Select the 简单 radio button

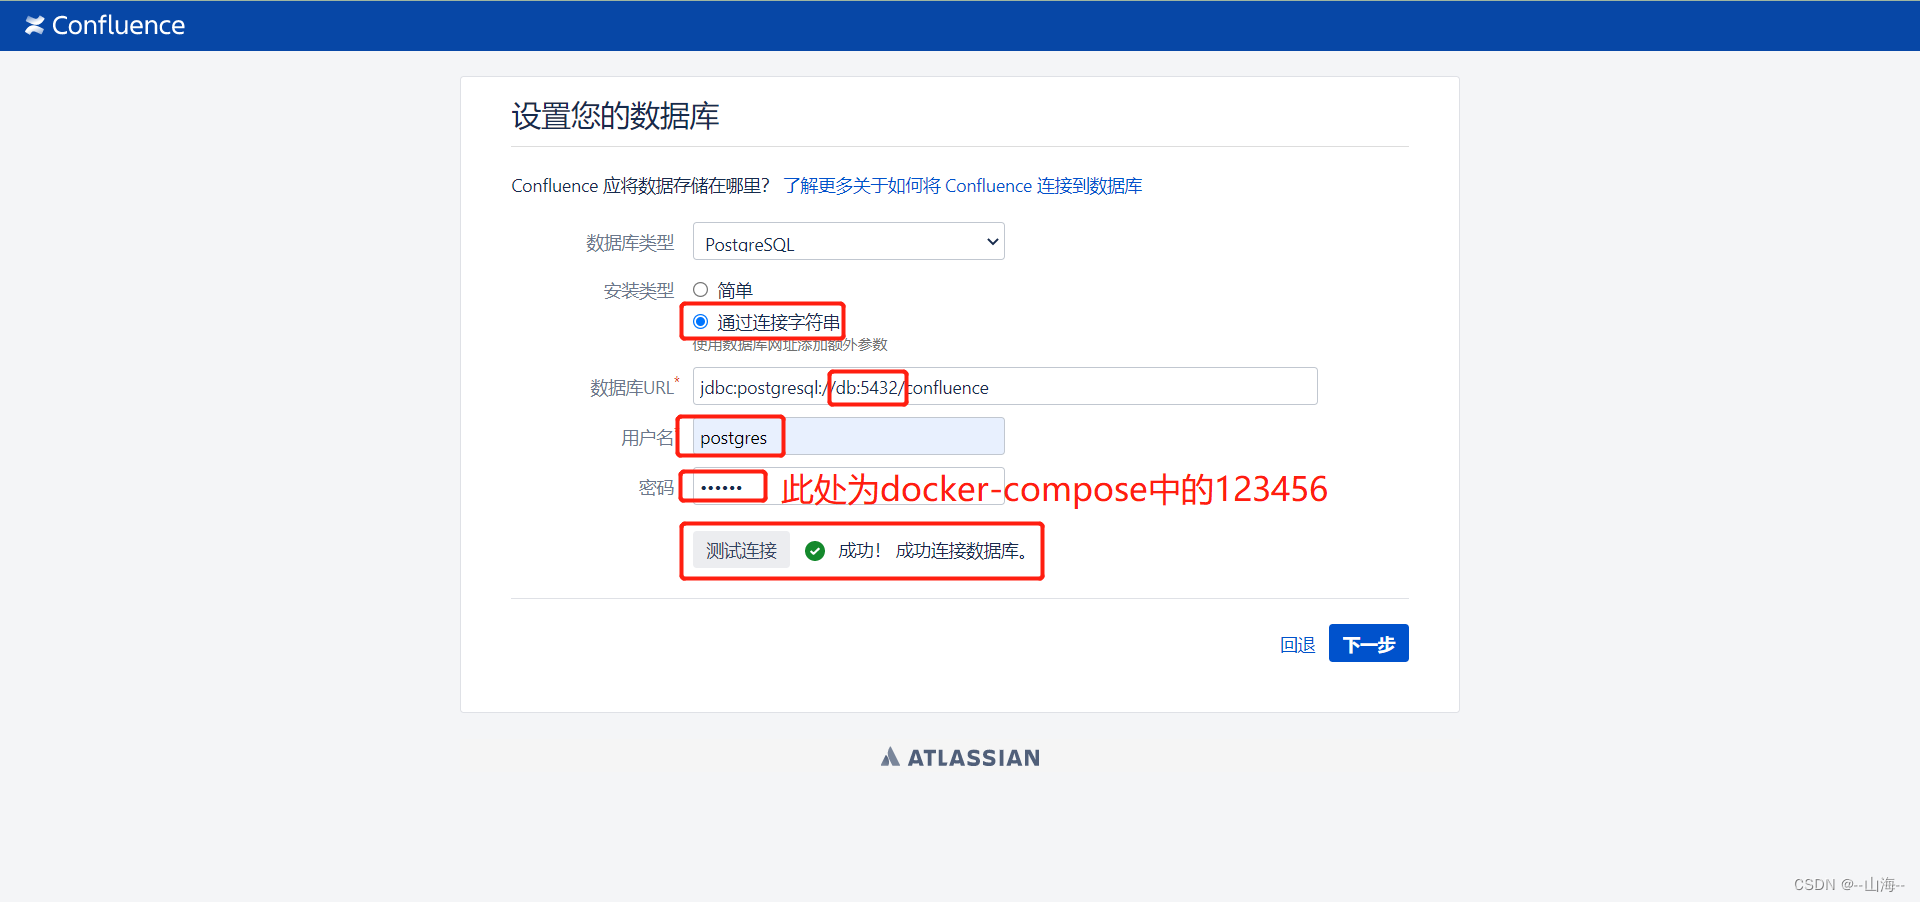pyautogui.click(x=700, y=290)
